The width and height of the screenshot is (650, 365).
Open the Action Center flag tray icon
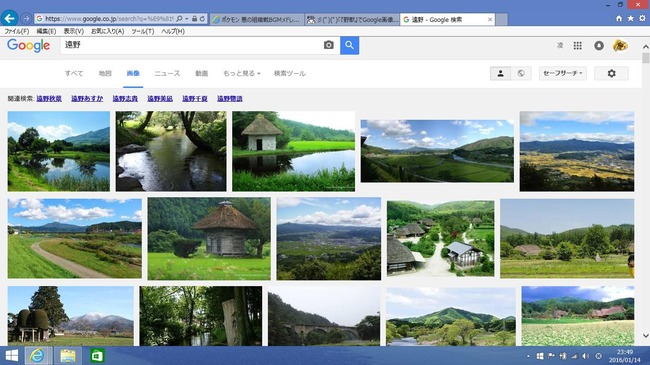tap(551, 356)
